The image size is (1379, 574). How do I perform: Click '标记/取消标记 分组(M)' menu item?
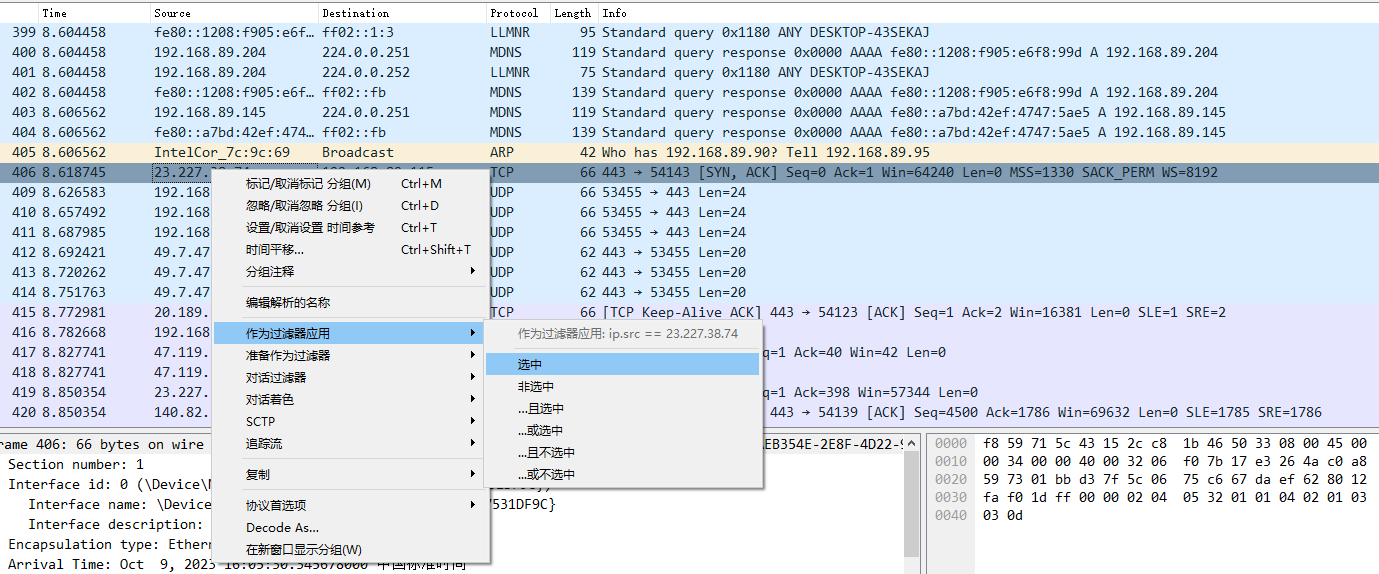coord(308,184)
